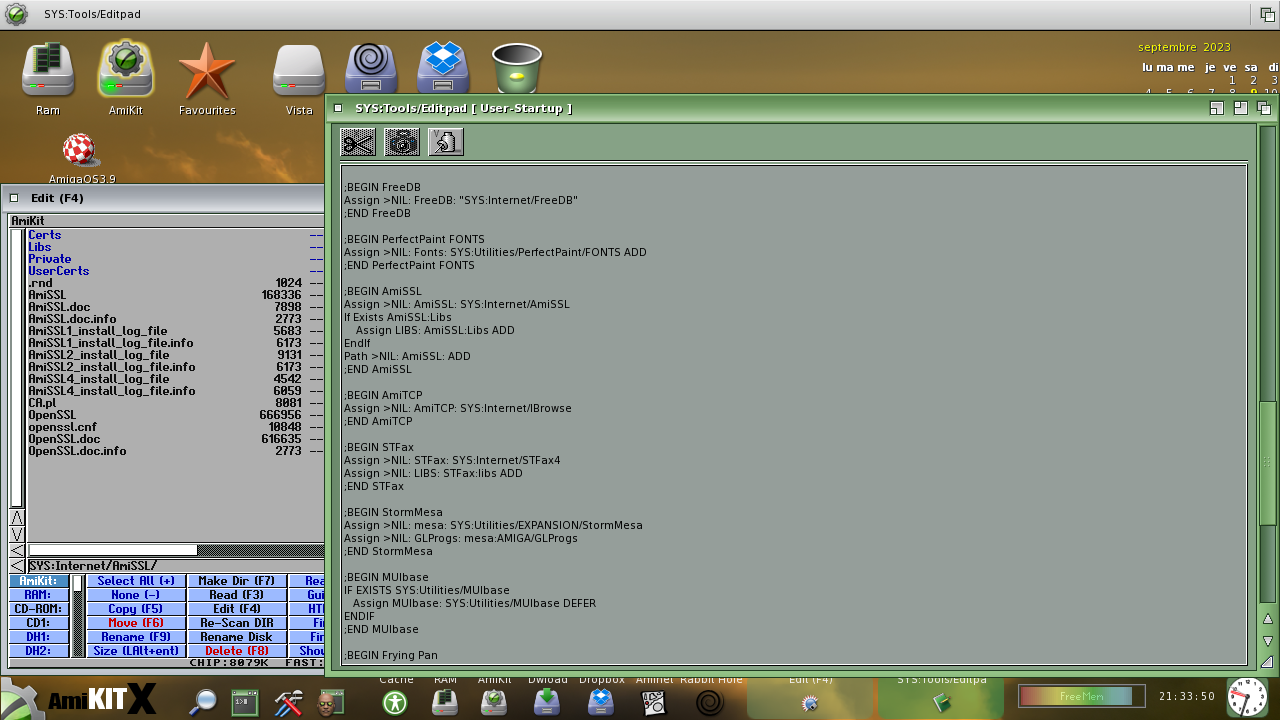Viewport: 1280px width, 720px height.
Task: Click the Copy (F5) button
Action: (x=136, y=609)
